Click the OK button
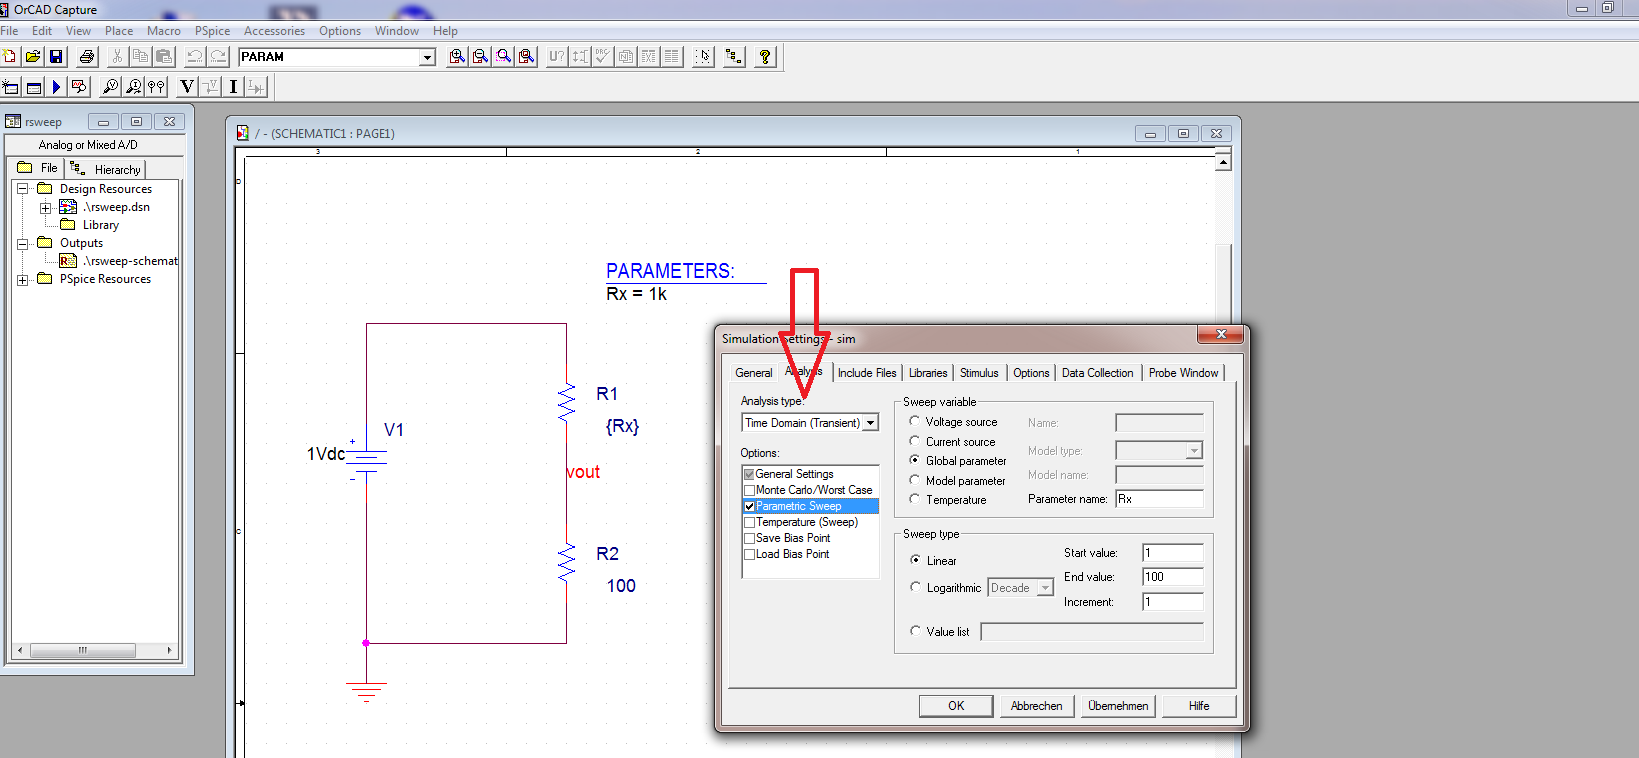This screenshot has height=758, width=1639. 956,706
